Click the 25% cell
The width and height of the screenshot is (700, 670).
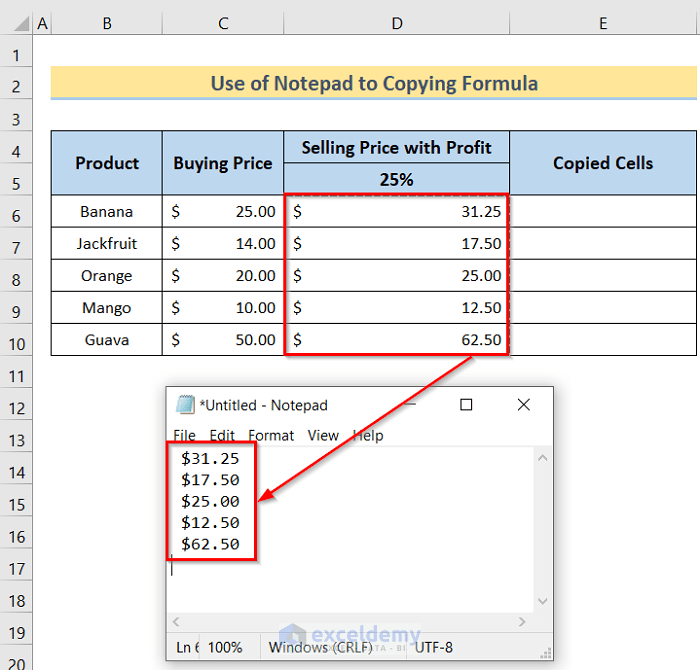[x=396, y=179]
